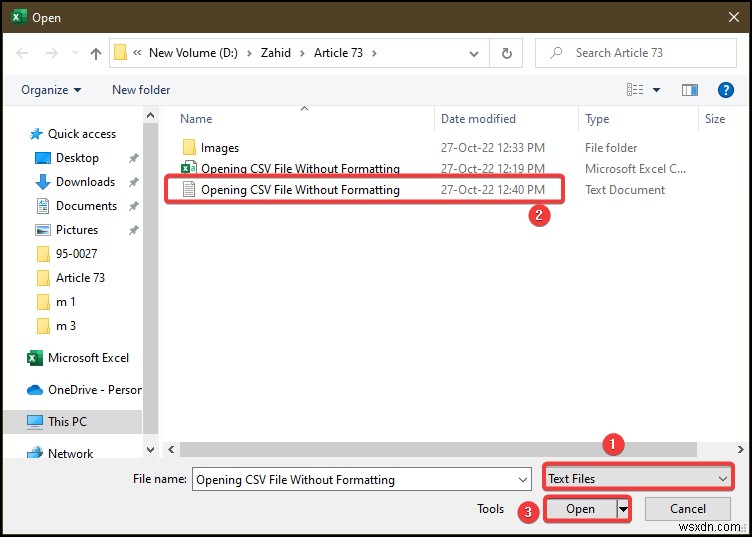Viewport: 752px width, 537px height.
Task: Click the Forward navigation arrow
Action: click(x=52, y=53)
